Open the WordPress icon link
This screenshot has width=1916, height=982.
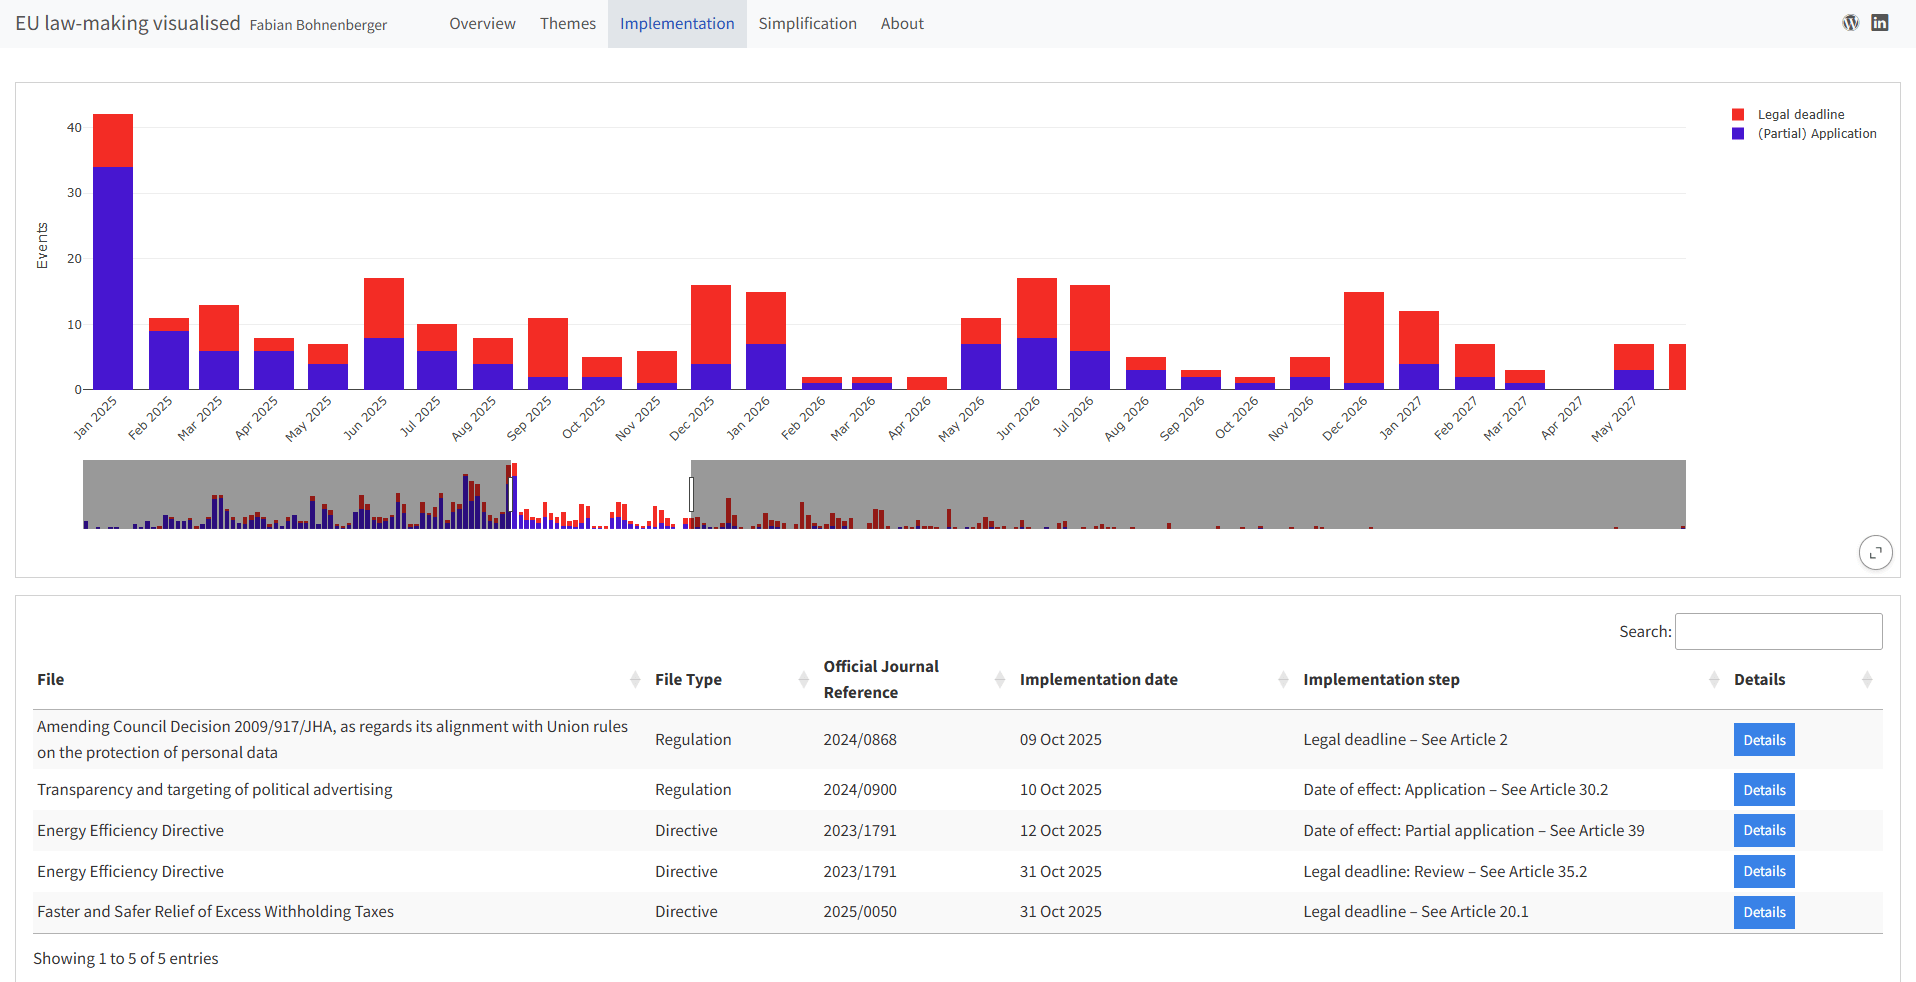point(1850,23)
